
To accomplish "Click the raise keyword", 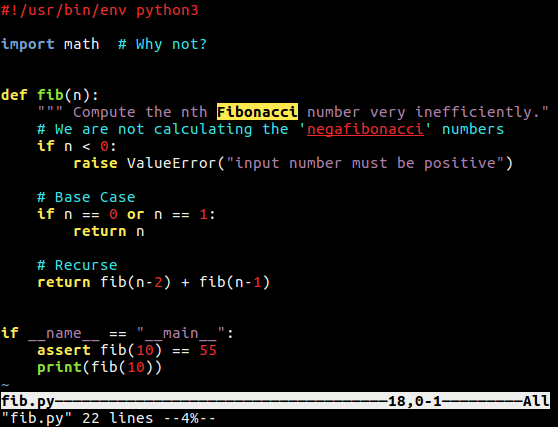I will tap(95, 163).
